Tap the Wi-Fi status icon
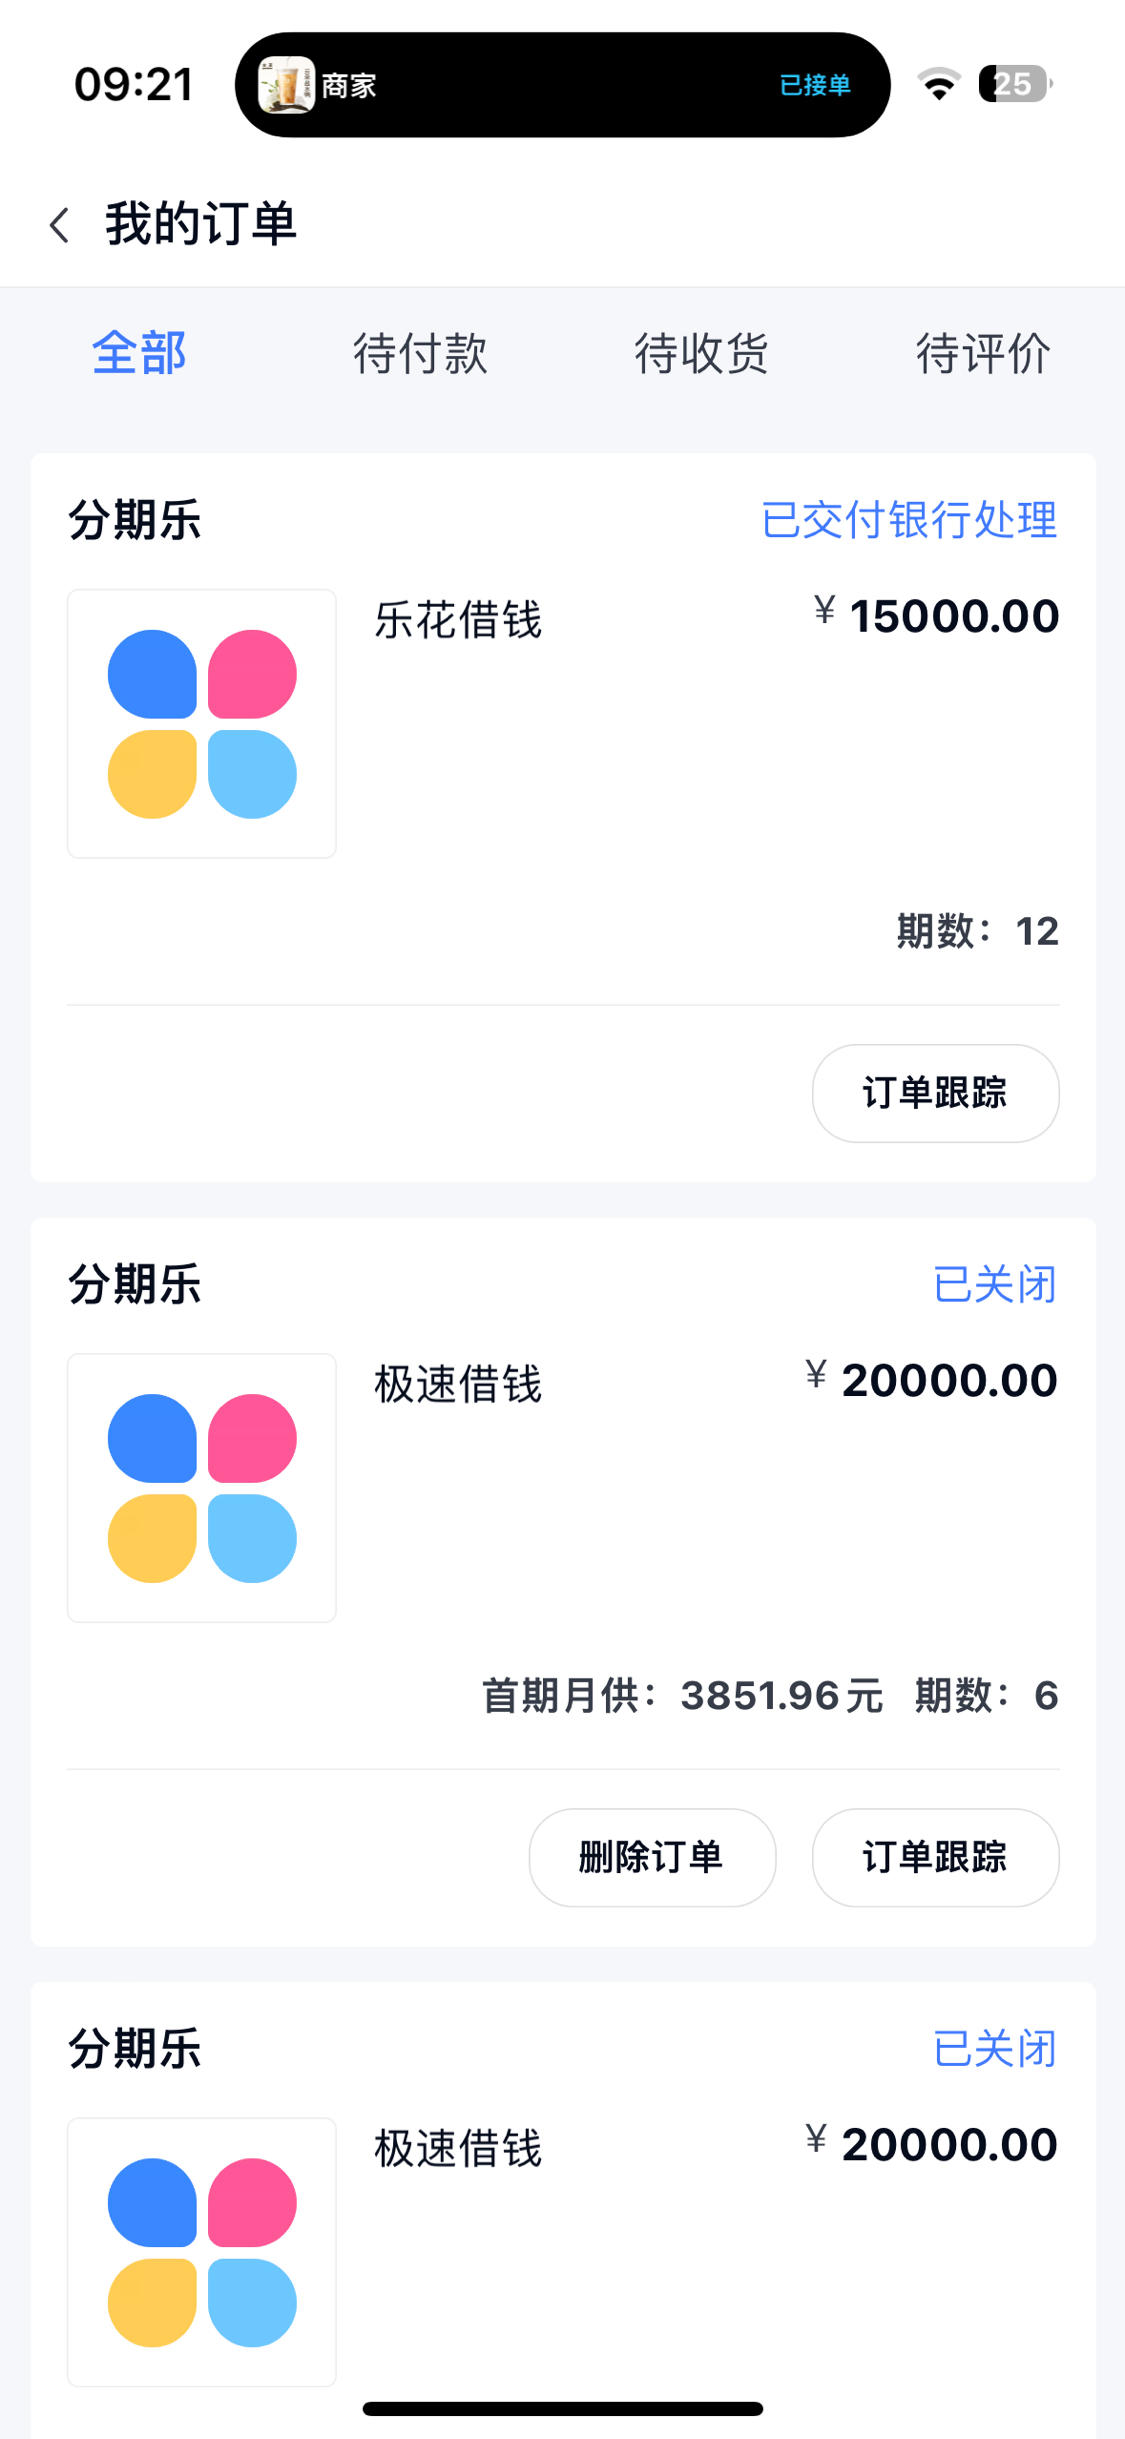This screenshot has width=1125, height=2439. 939,84
